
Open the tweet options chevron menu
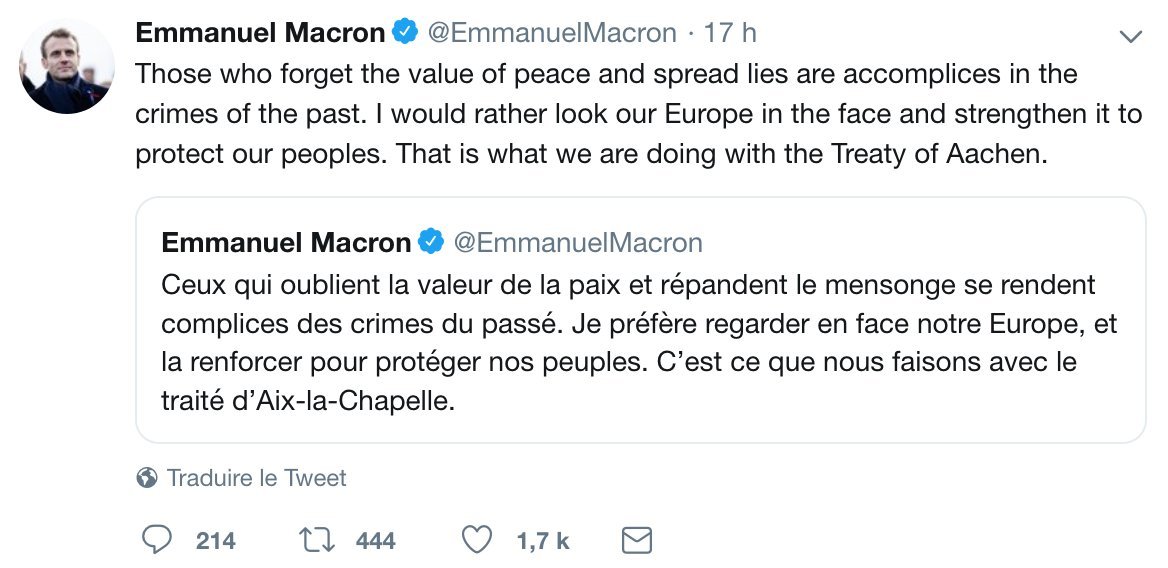1130,37
